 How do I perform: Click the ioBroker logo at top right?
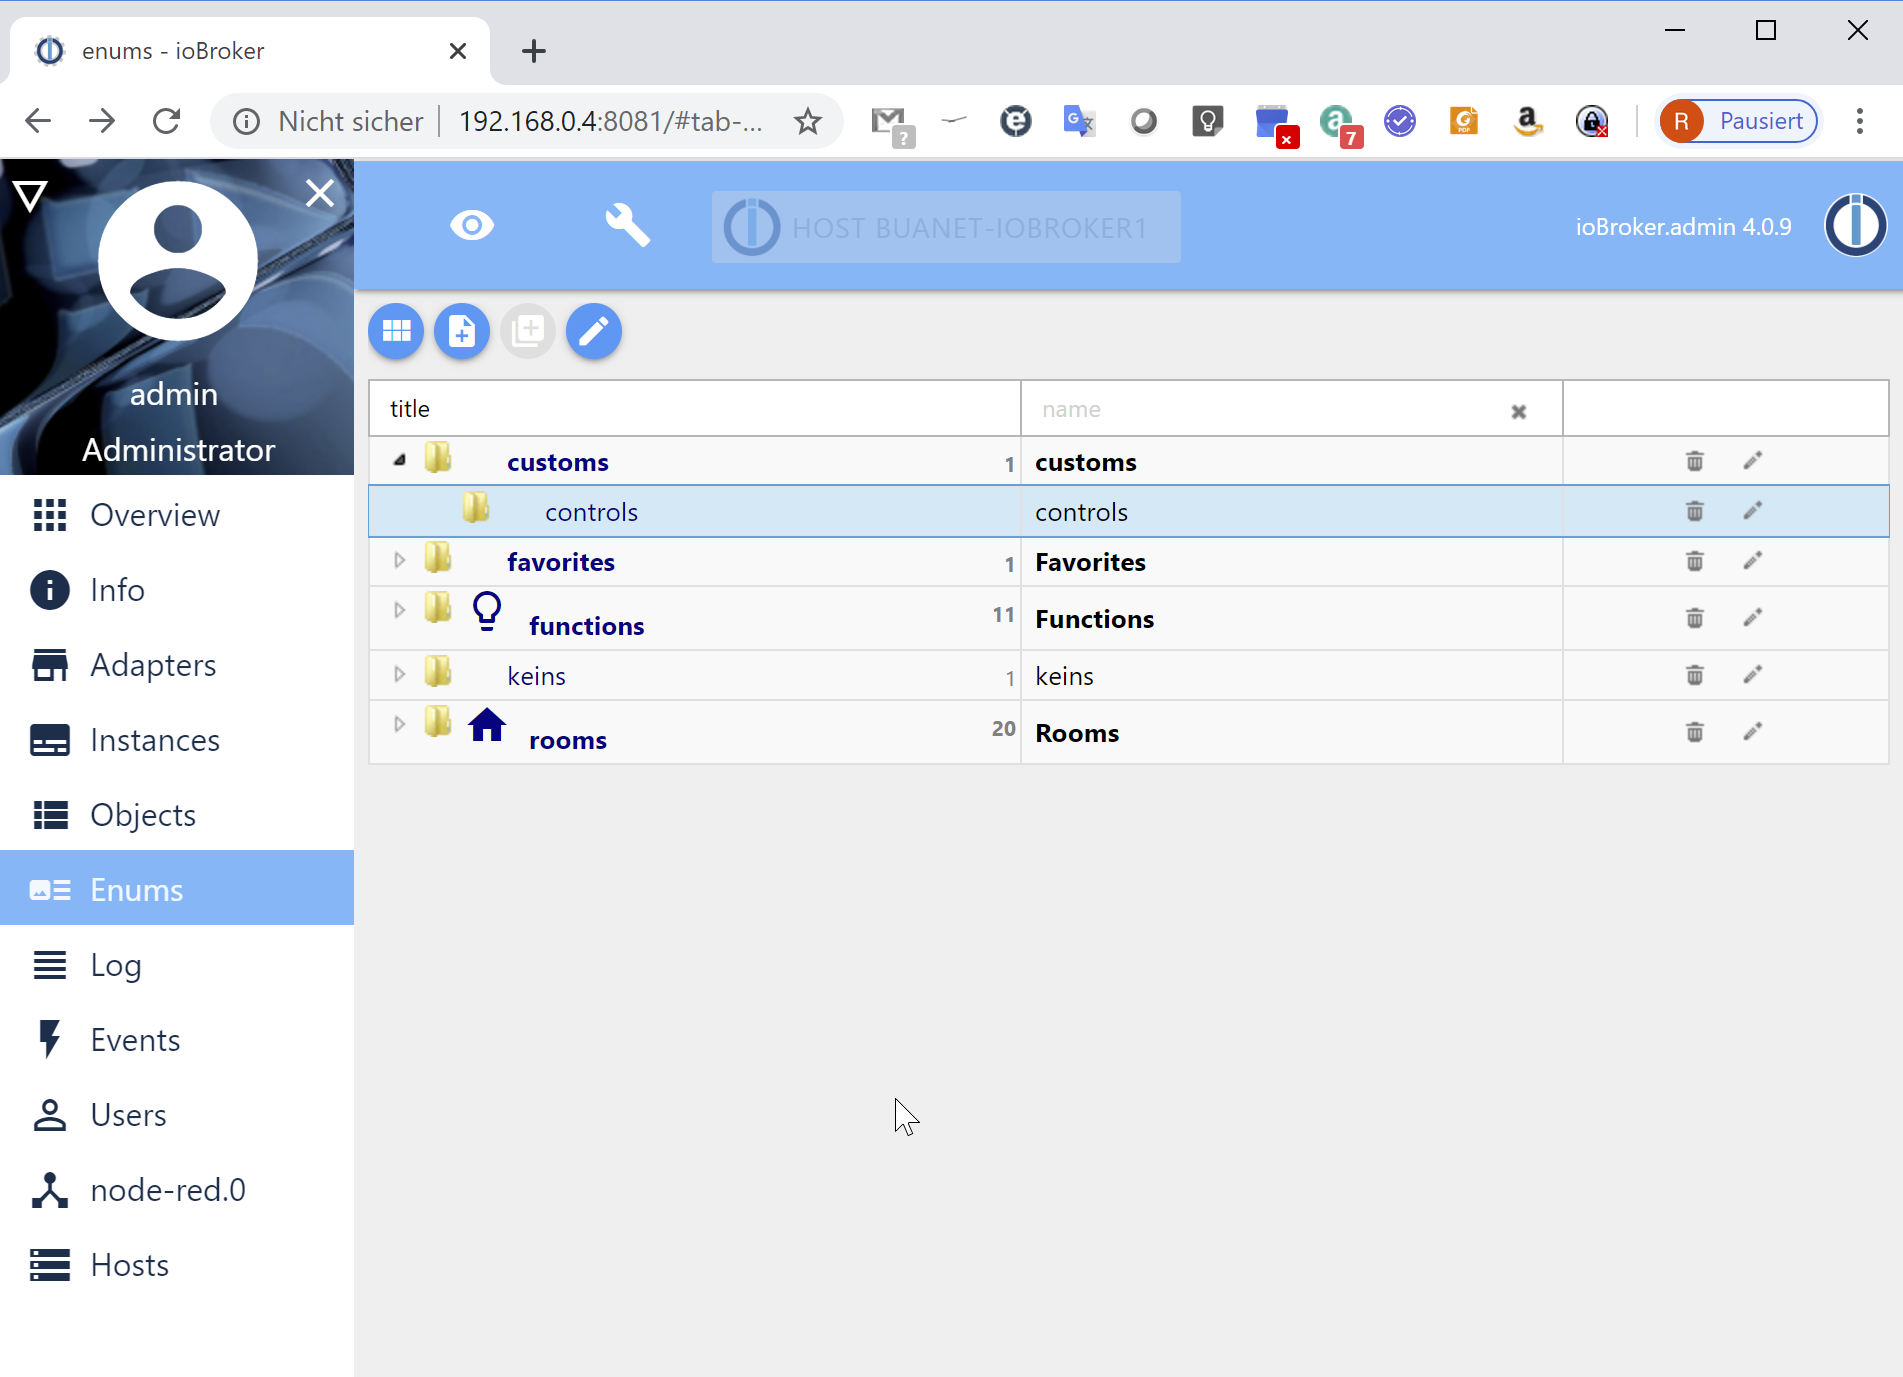click(x=1855, y=225)
